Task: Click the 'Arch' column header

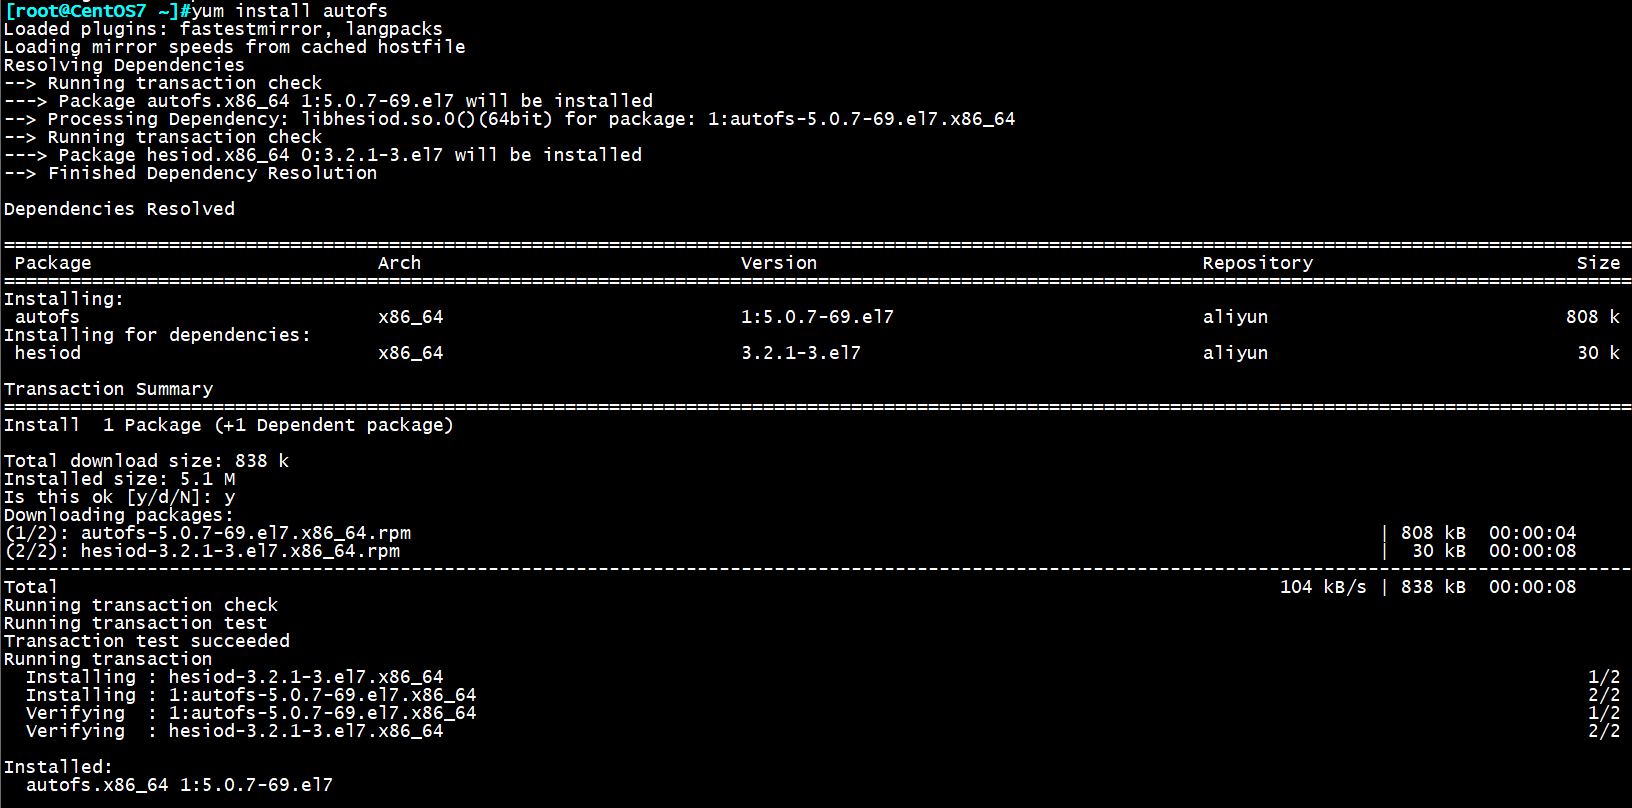Action: [399, 263]
